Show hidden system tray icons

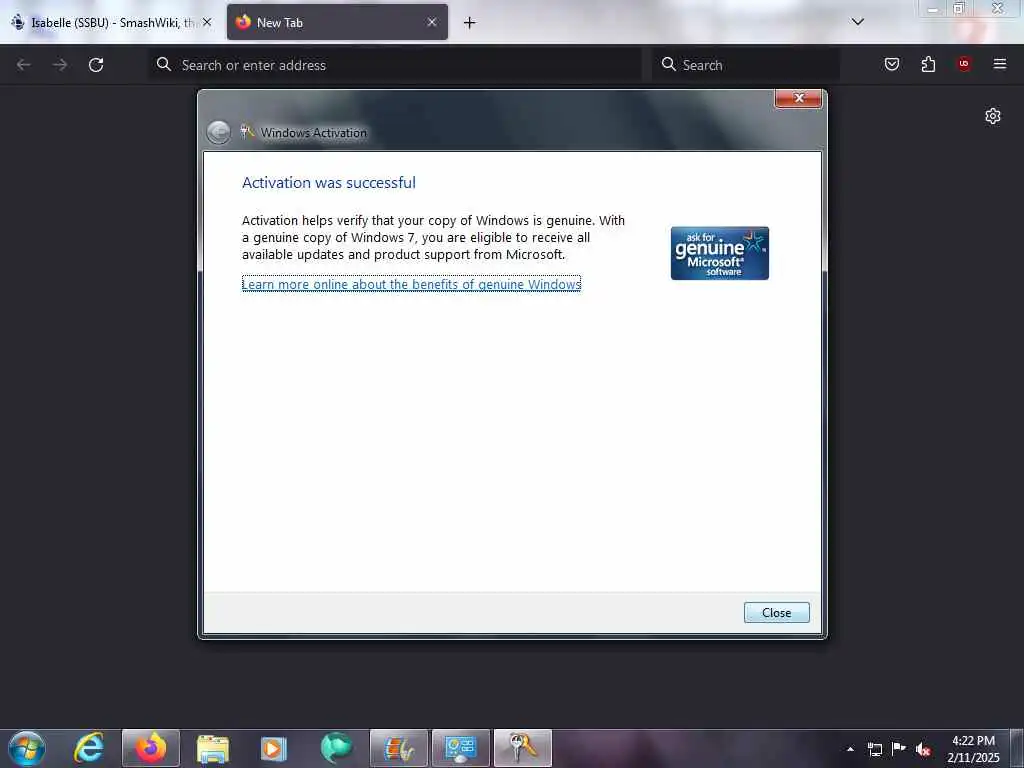coord(850,749)
